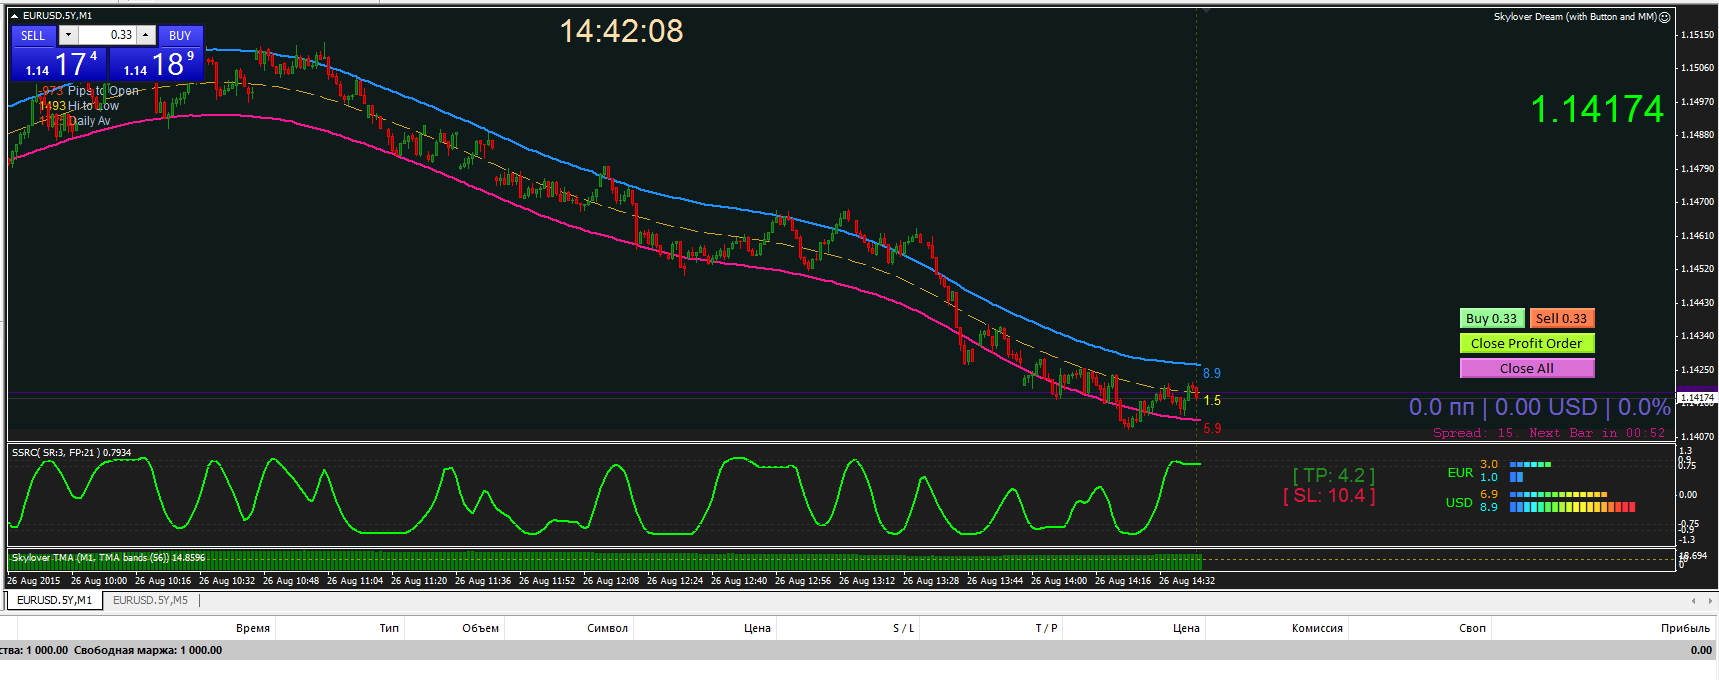Click the S / L column header
This screenshot has width=1719, height=680.
(x=903, y=628)
